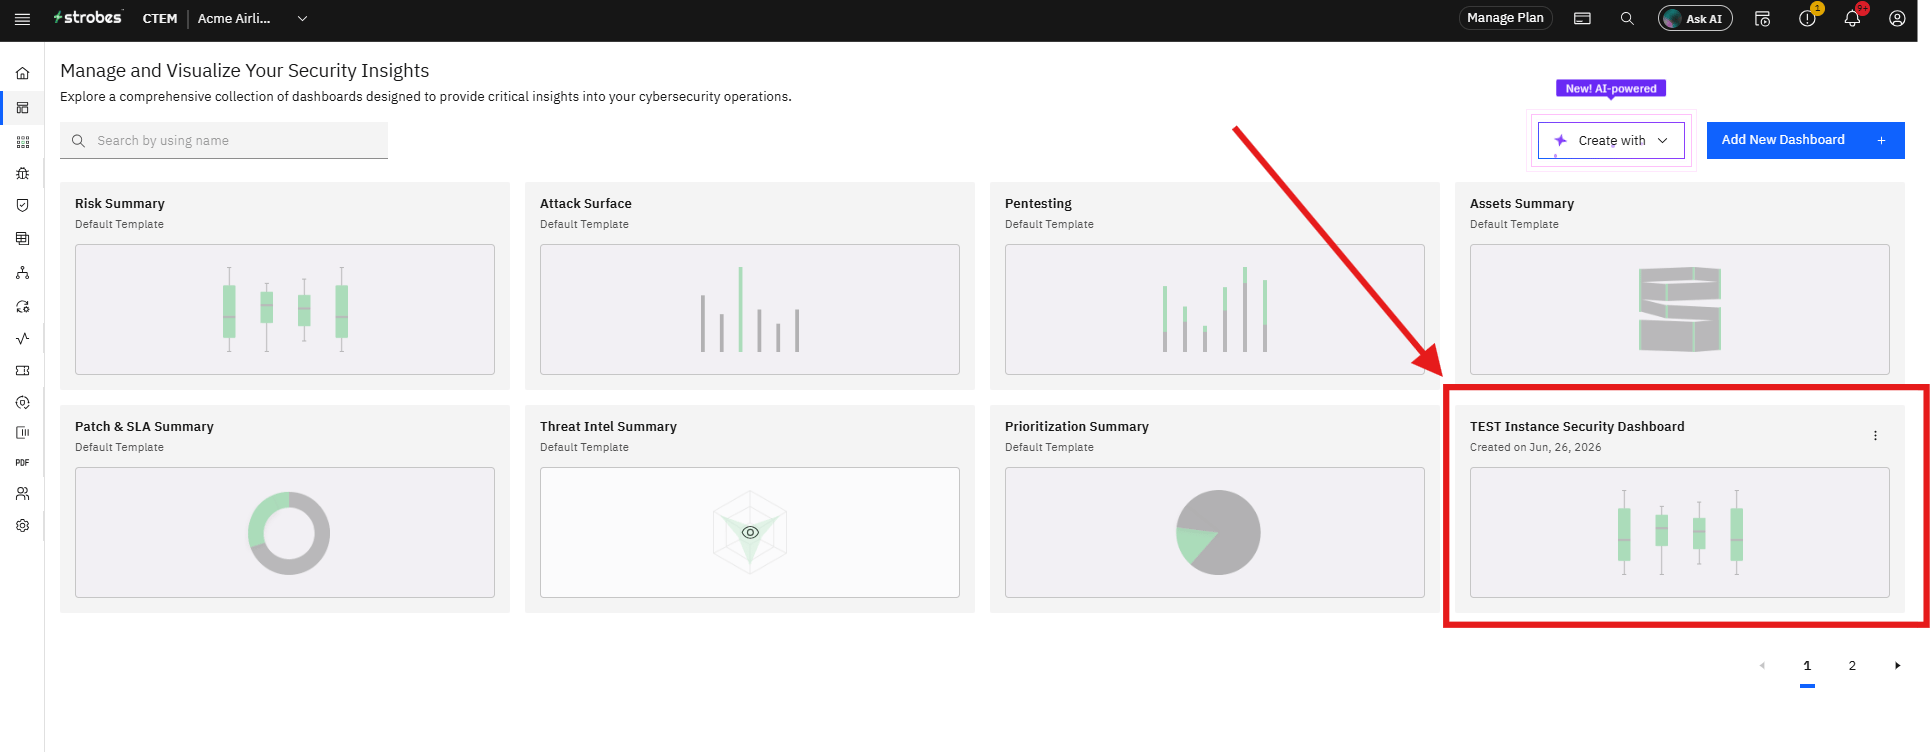Click the search magnifier in the top bar
Viewport: 1930px width, 752px height.
pos(1627,19)
